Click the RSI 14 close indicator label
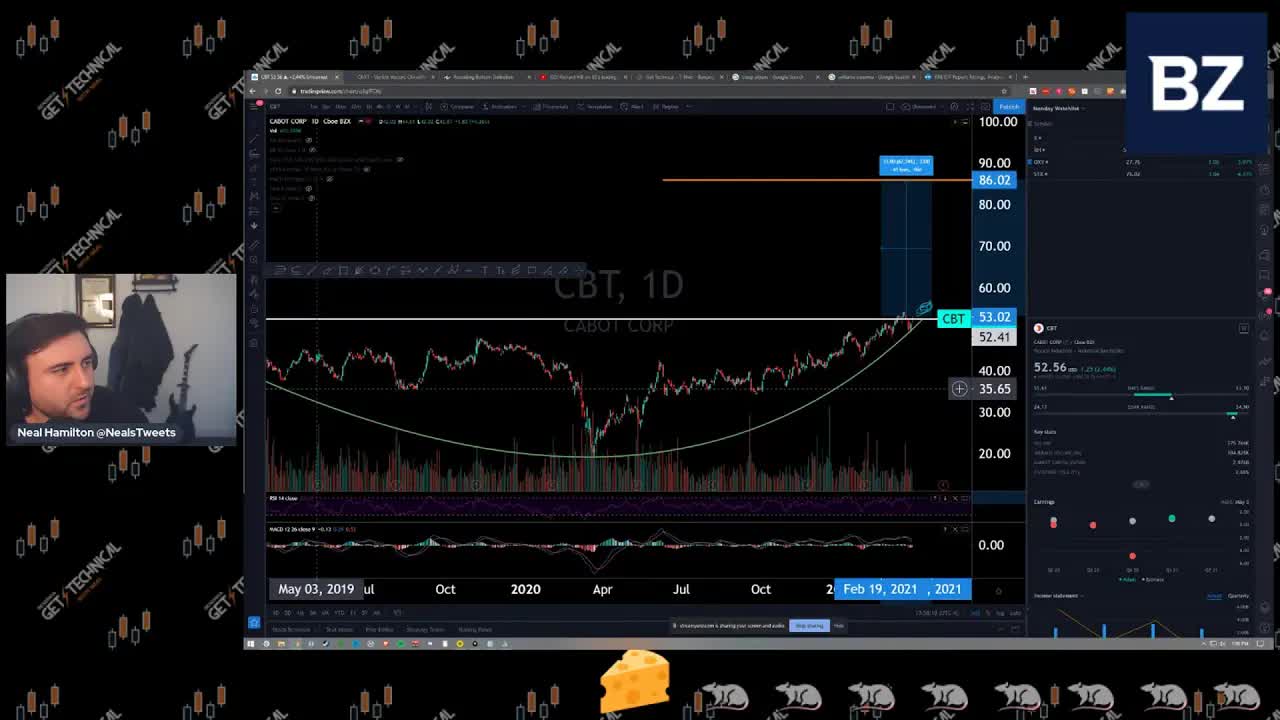The image size is (1280, 720). point(283,499)
